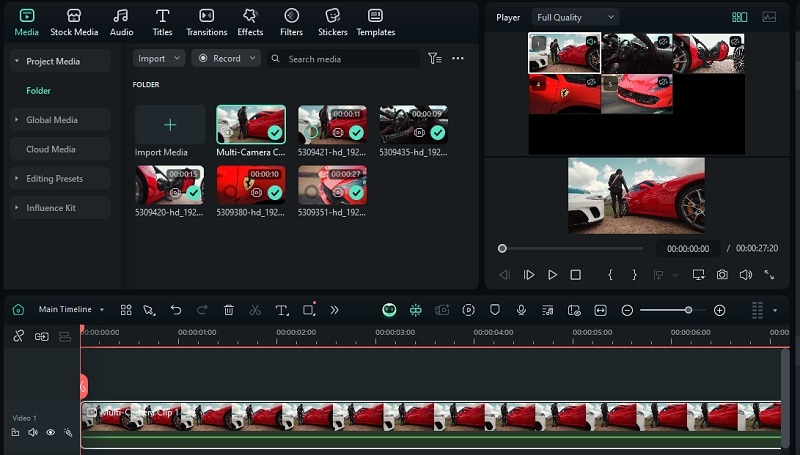The width and height of the screenshot is (800, 455).
Task: Step forward one frame in player
Action: pos(529,275)
